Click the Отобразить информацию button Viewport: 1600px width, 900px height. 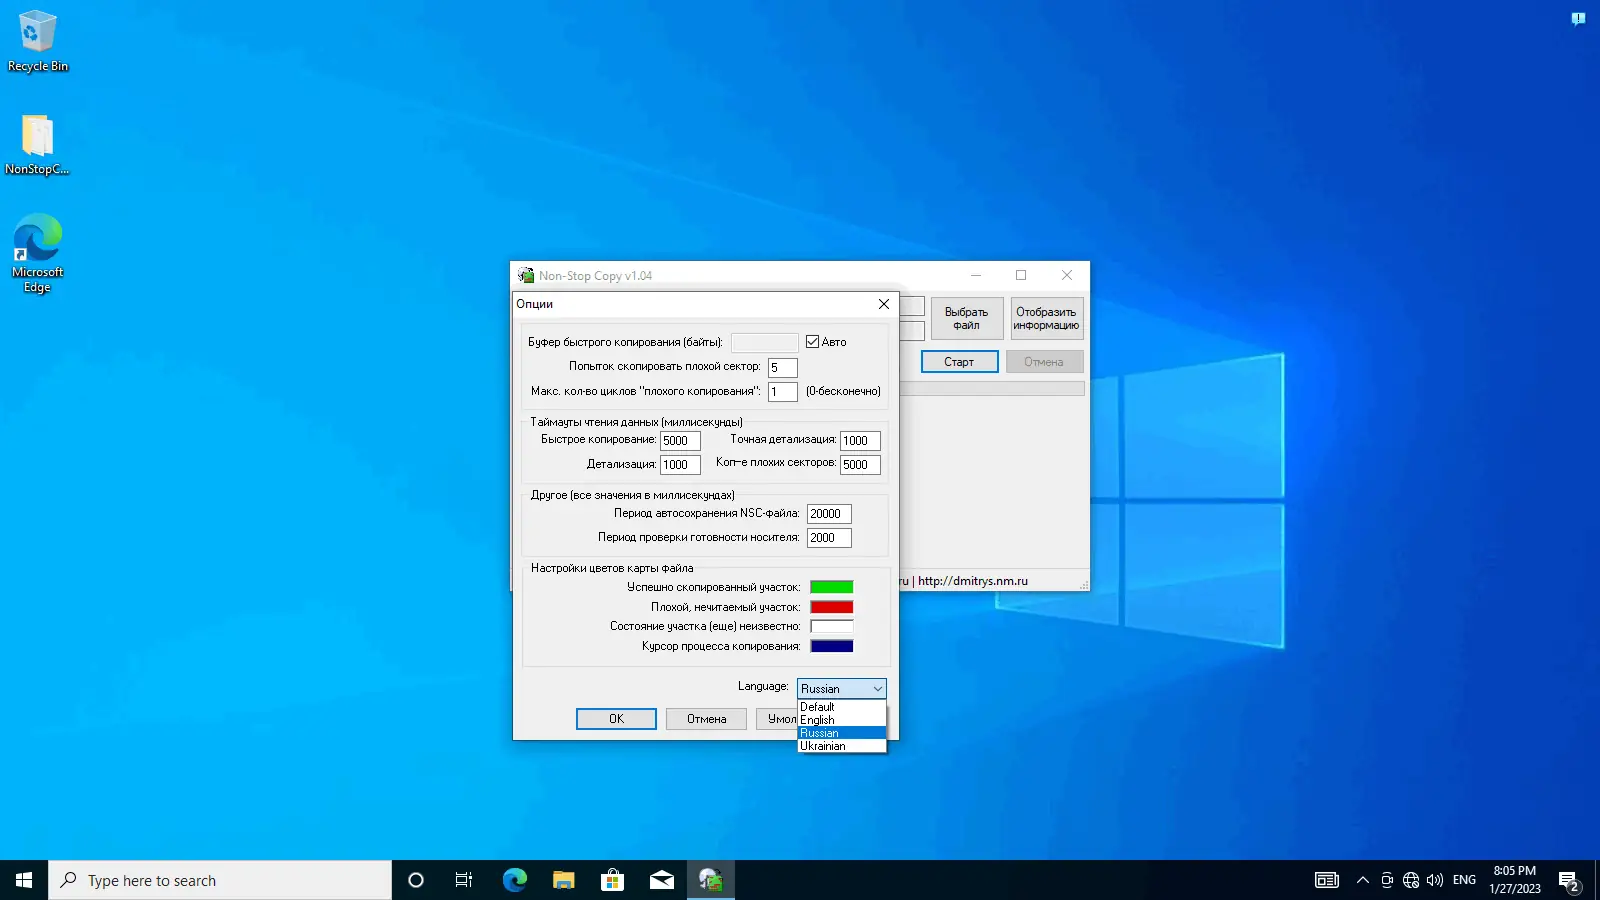point(1046,318)
